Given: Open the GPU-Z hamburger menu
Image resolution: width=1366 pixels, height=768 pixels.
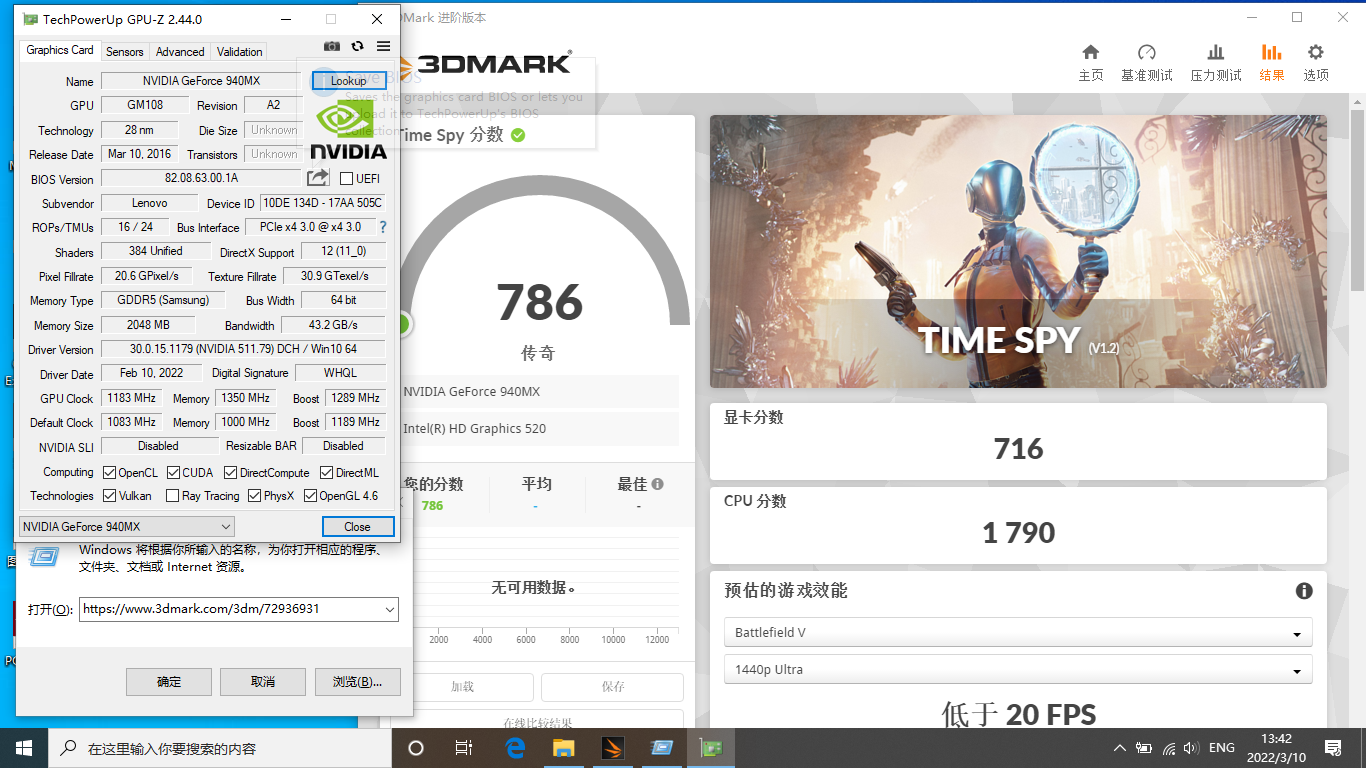Looking at the screenshot, I should 384,46.
